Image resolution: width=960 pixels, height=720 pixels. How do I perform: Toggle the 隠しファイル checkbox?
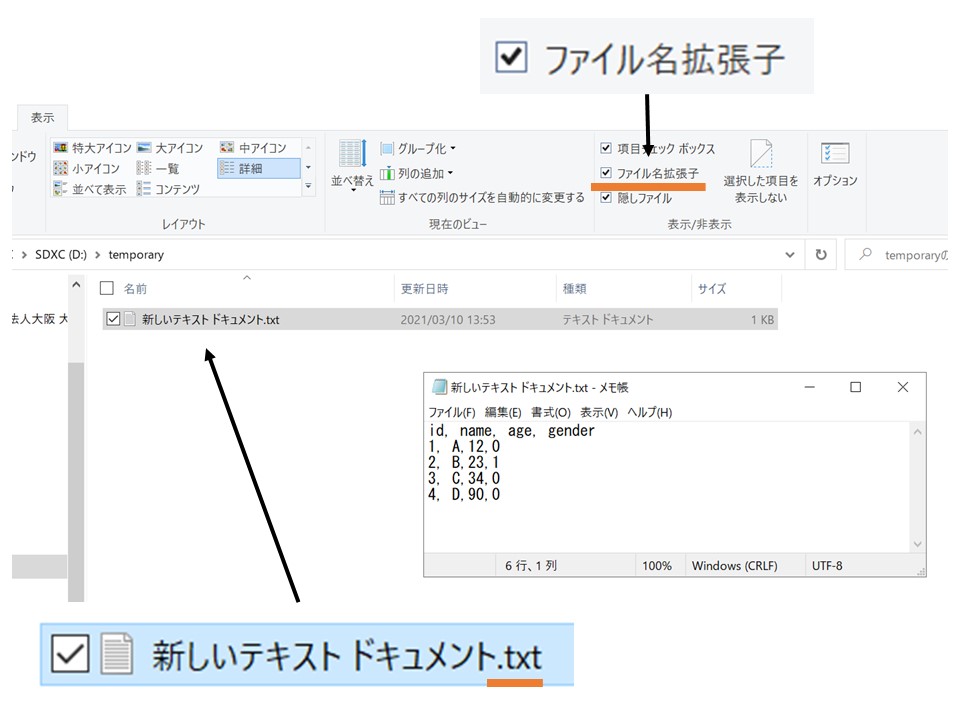pos(606,198)
